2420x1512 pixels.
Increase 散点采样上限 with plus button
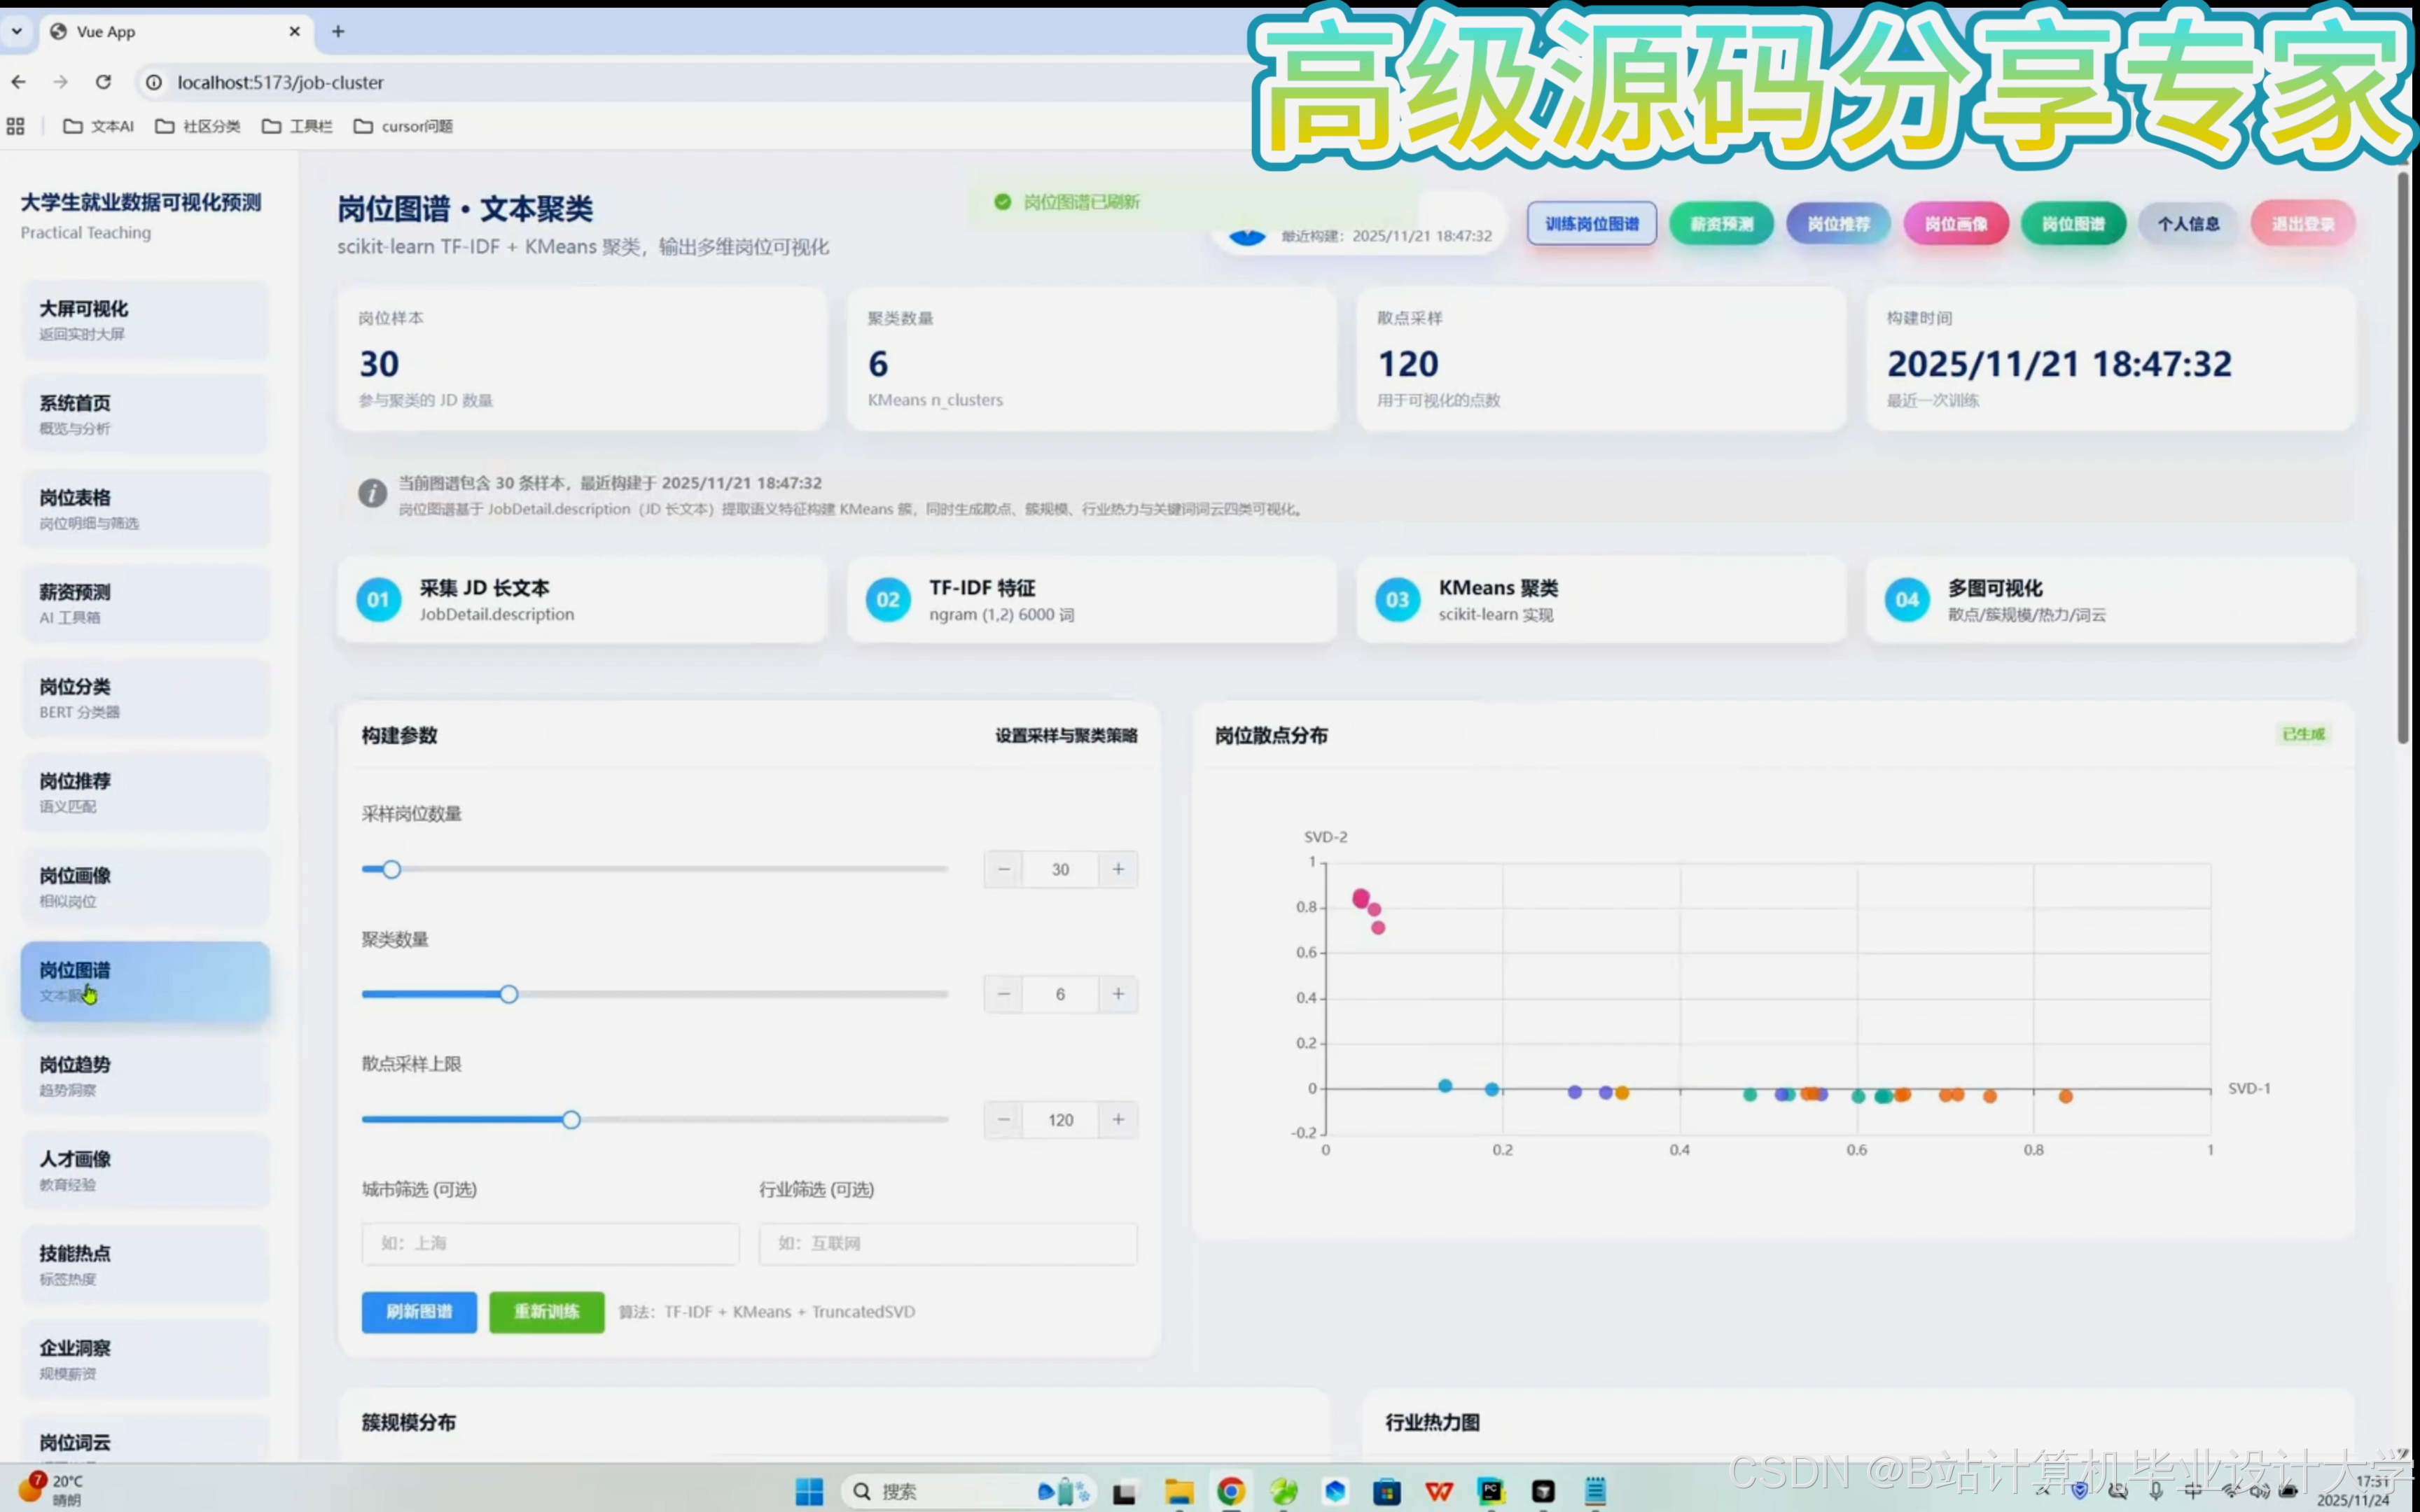point(1118,1119)
